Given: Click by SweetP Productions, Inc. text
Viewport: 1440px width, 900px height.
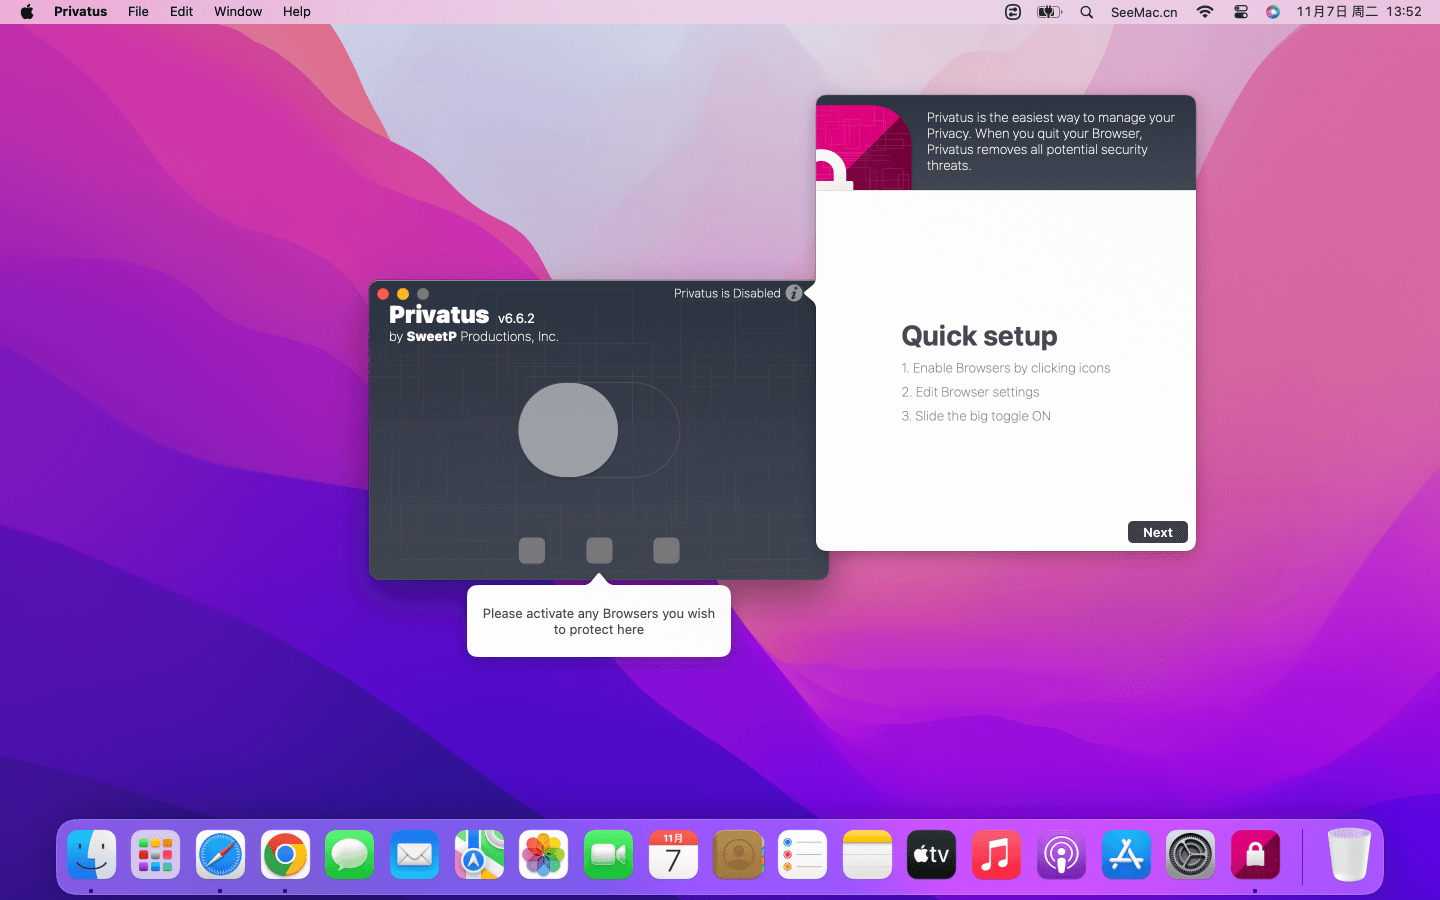Looking at the screenshot, I should click(474, 337).
